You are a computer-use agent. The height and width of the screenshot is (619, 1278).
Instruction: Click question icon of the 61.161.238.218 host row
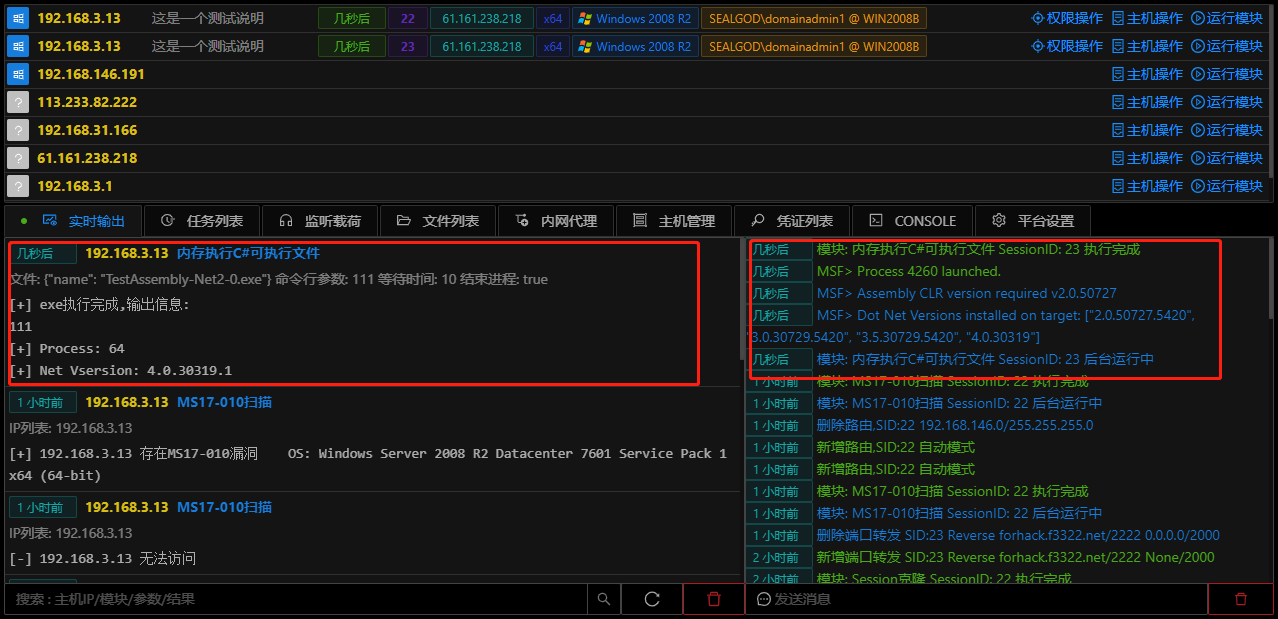coord(17,158)
